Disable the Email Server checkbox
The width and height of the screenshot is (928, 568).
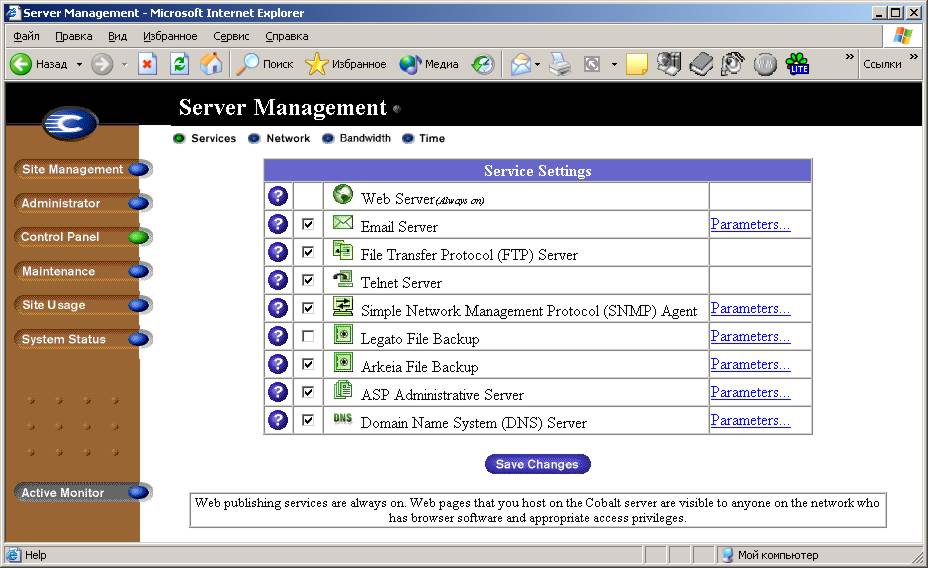308,225
